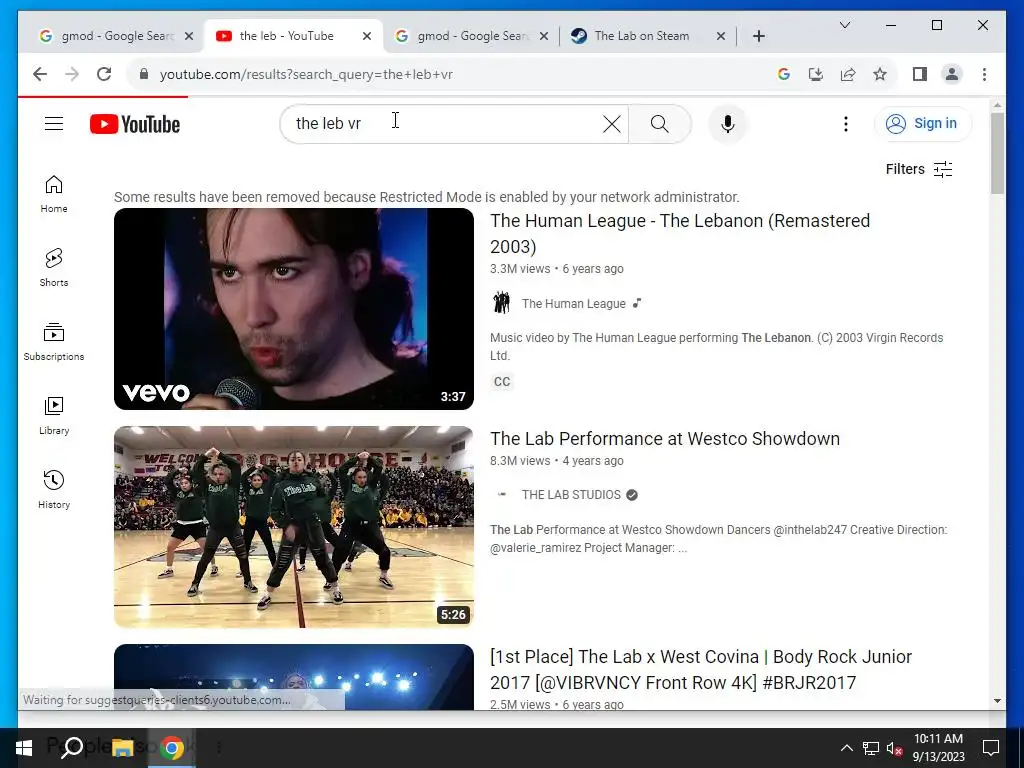1024x768 pixels.
Task: Open Shorts in sidebar
Action: (x=54, y=268)
